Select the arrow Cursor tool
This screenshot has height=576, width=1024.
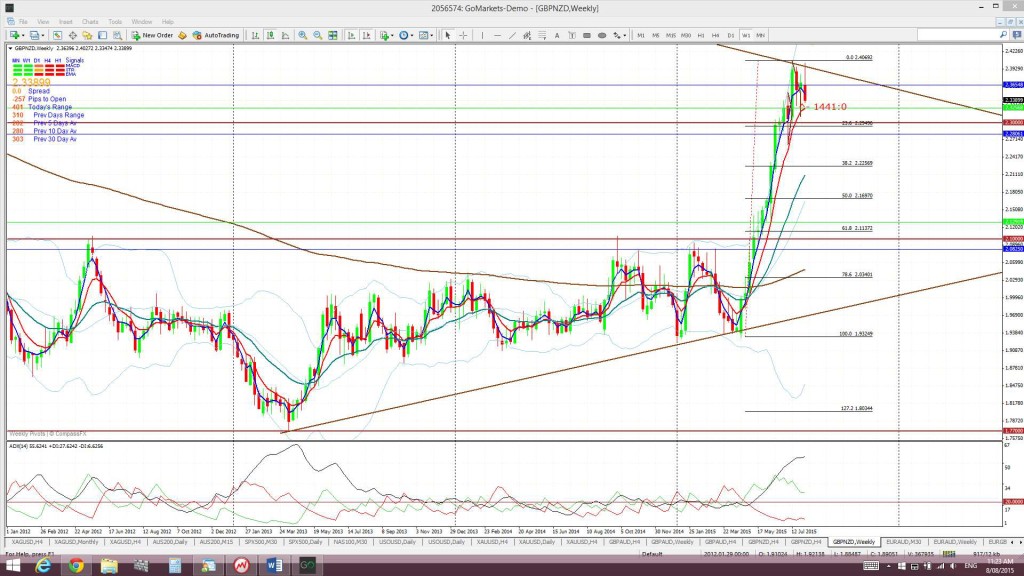448,35
